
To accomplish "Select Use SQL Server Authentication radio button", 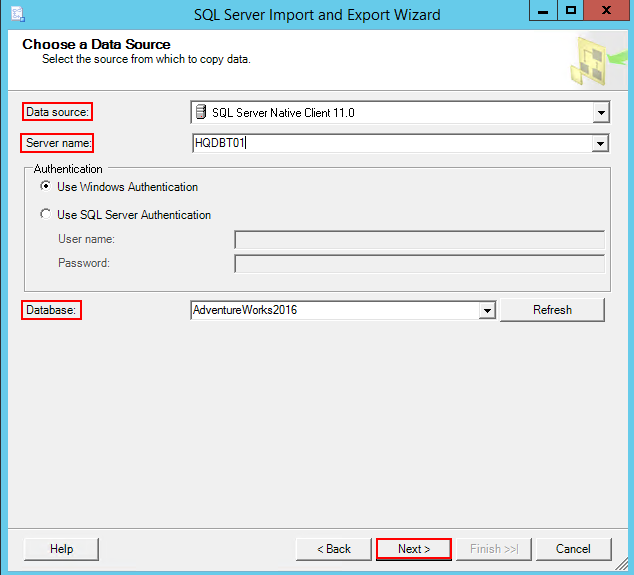I will click(x=46, y=214).
